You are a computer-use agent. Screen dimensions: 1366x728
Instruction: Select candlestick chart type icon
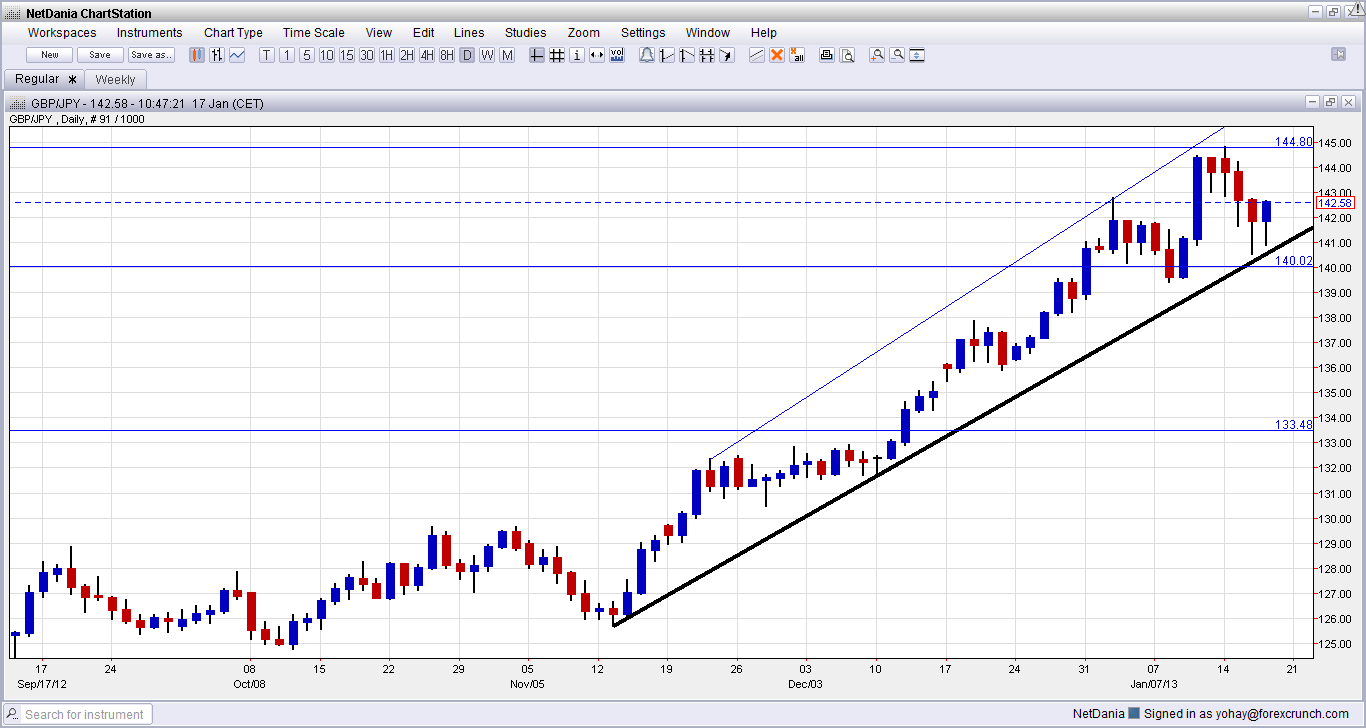click(197, 55)
